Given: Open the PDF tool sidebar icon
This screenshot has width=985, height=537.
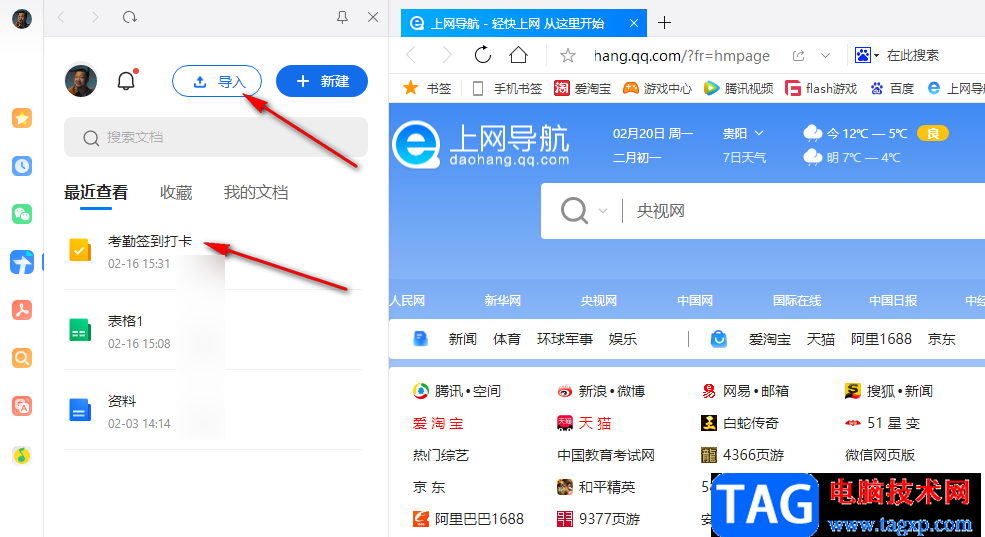Looking at the screenshot, I should pyautogui.click(x=22, y=310).
